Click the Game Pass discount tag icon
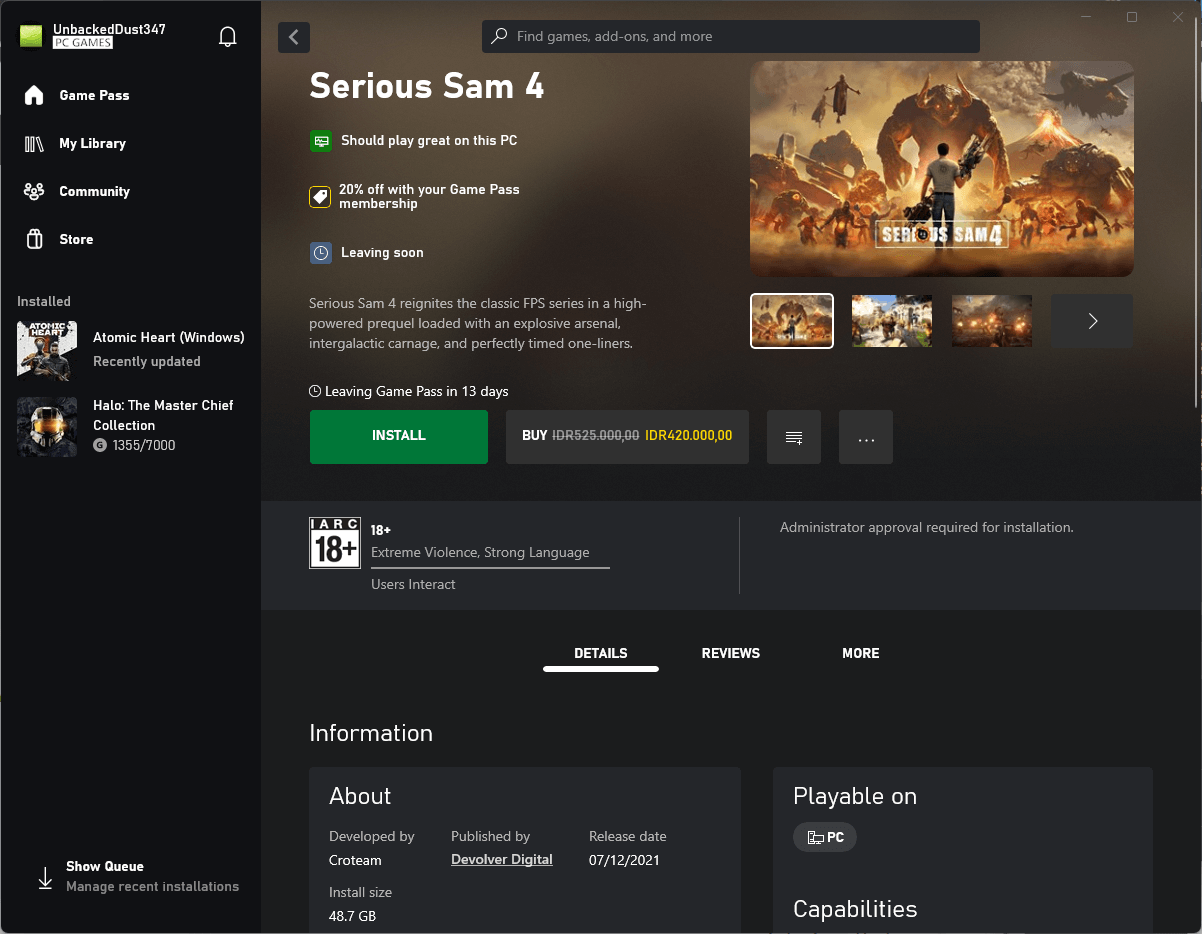The width and height of the screenshot is (1202, 934). [320, 196]
